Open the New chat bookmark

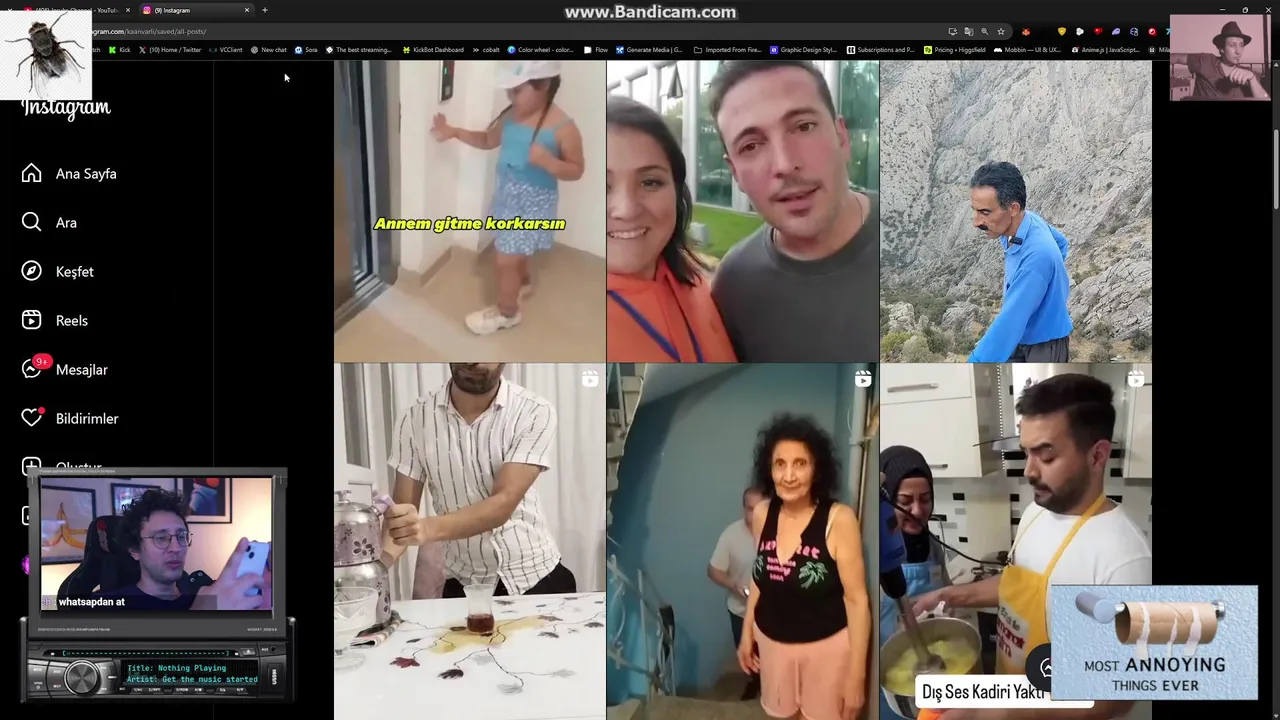pos(268,49)
